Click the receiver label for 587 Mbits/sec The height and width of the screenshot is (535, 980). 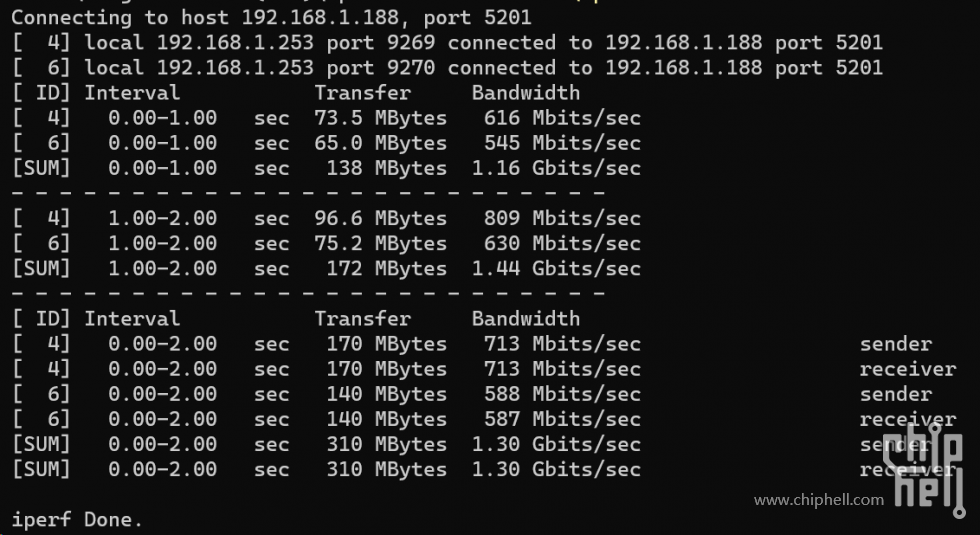pyautogui.click(x=908, y=419)
